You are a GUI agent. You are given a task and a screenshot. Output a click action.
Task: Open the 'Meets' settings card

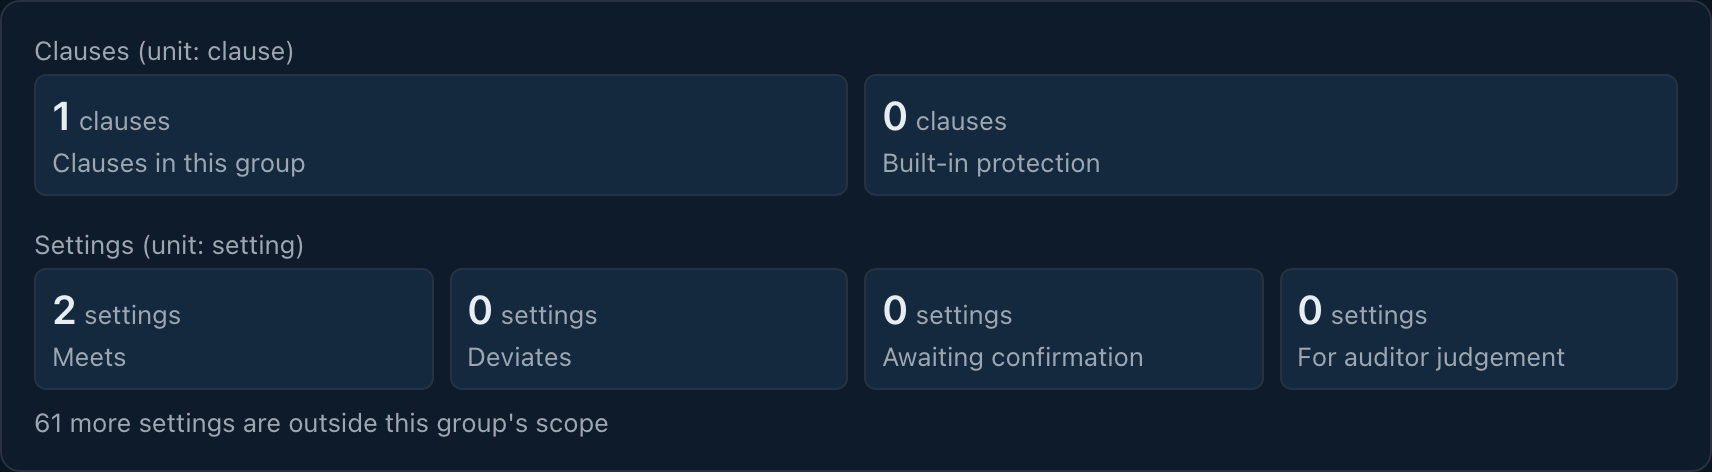[234, 329]
